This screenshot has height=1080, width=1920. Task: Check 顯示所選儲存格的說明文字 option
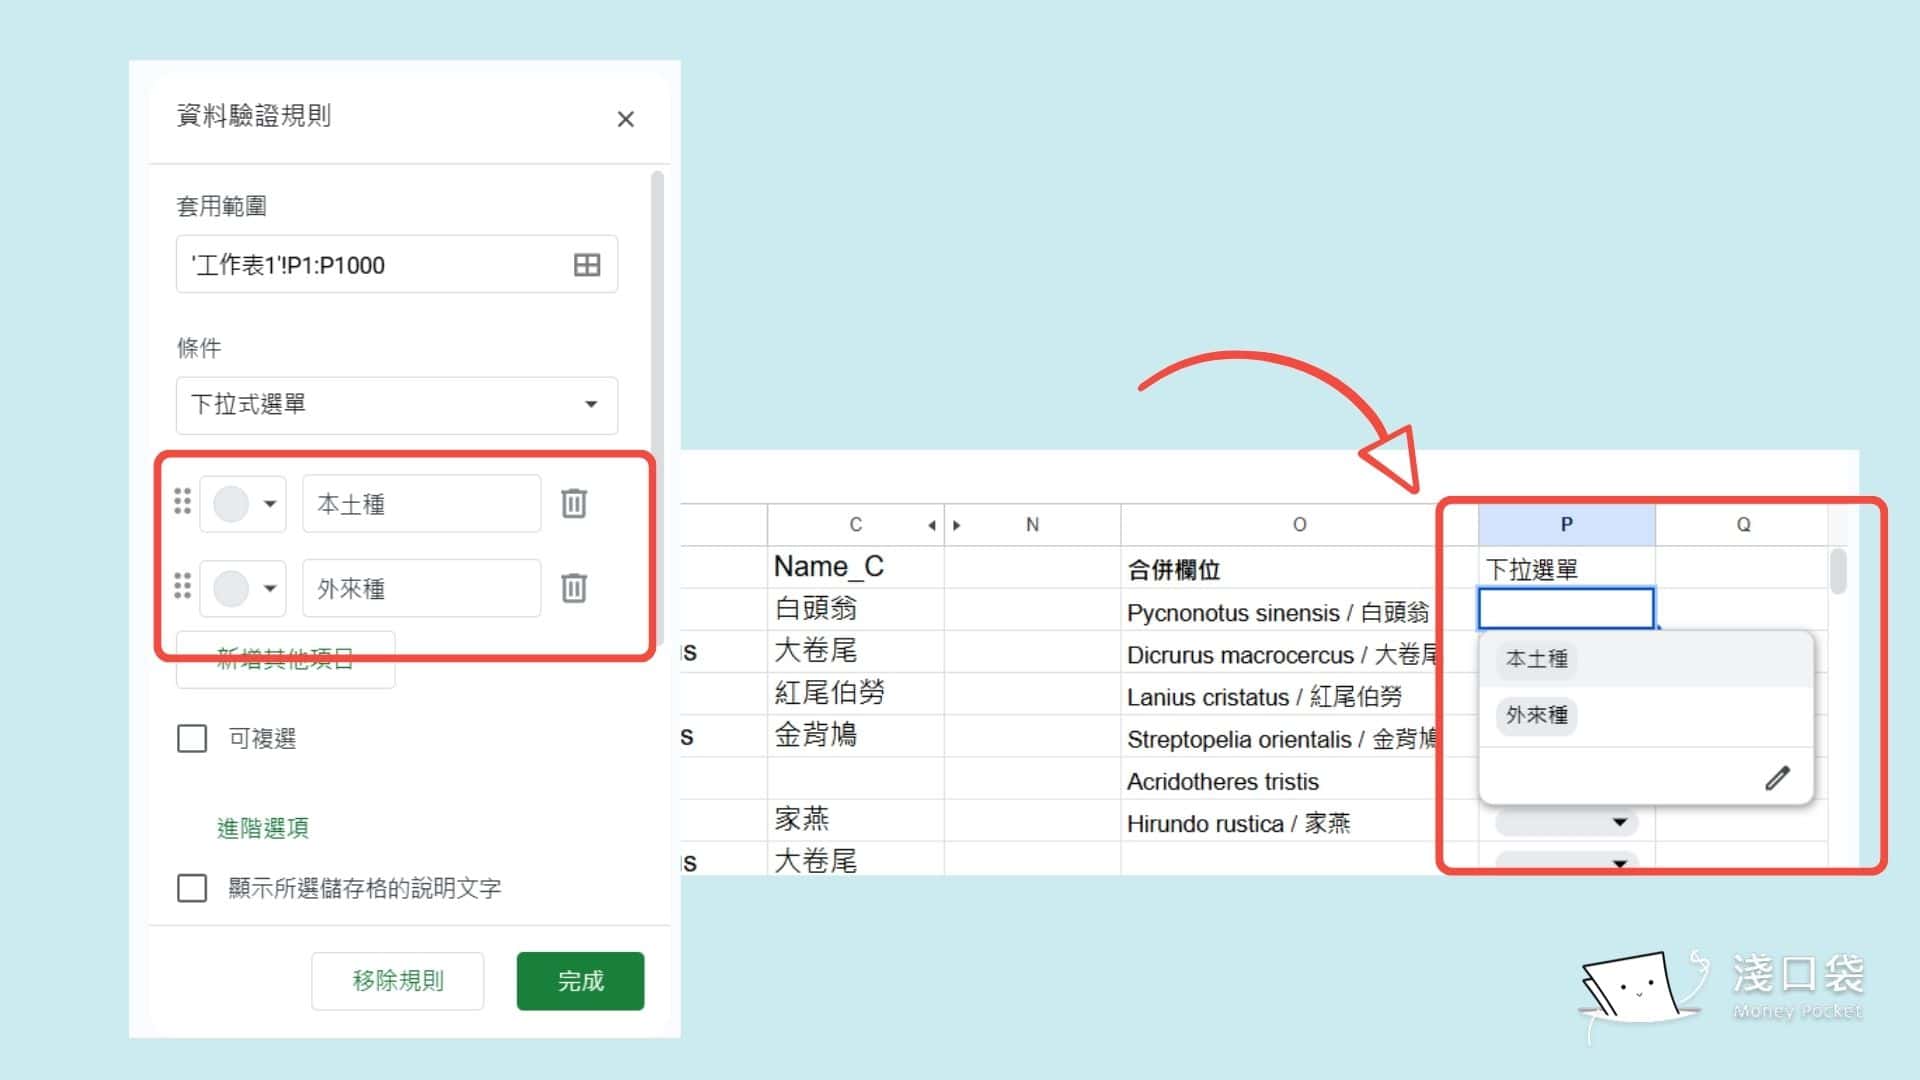(192, 888)
